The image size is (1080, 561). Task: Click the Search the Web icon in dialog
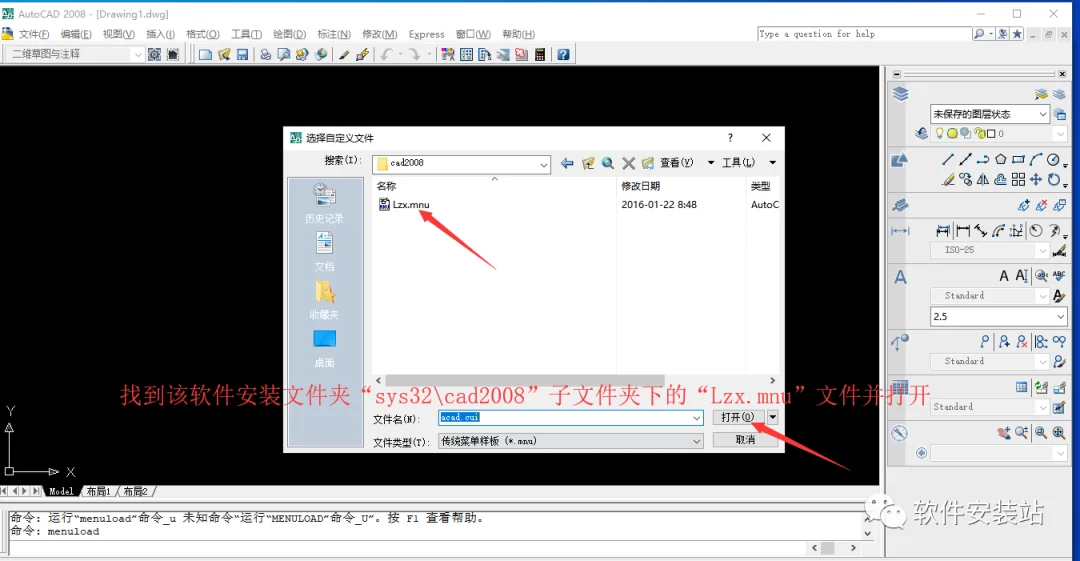pos(608,163)
